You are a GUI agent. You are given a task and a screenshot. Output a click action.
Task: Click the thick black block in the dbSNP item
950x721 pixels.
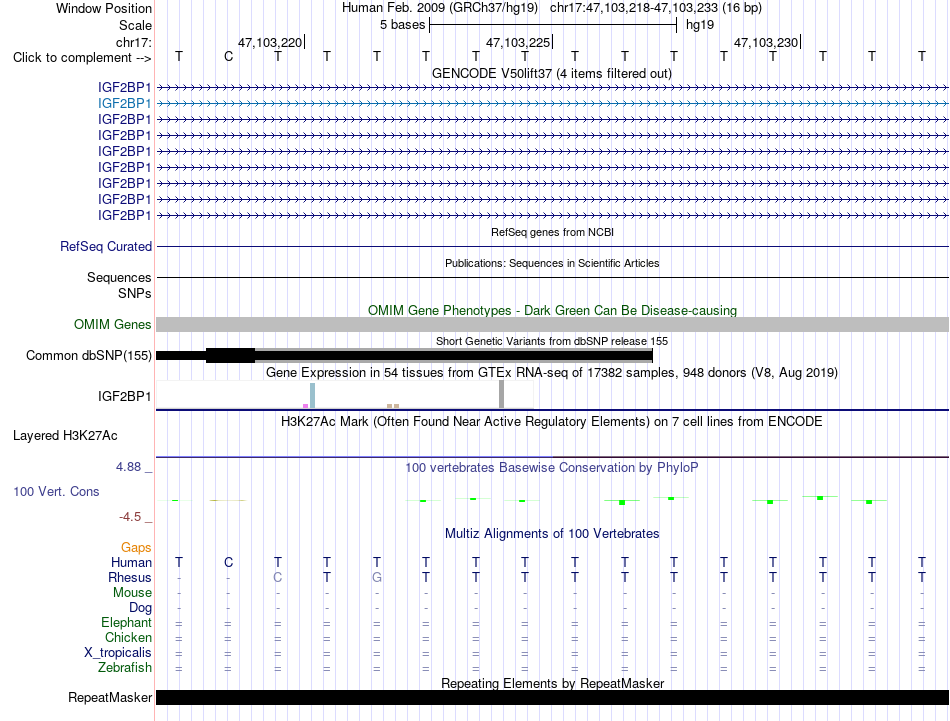[230, 356]
